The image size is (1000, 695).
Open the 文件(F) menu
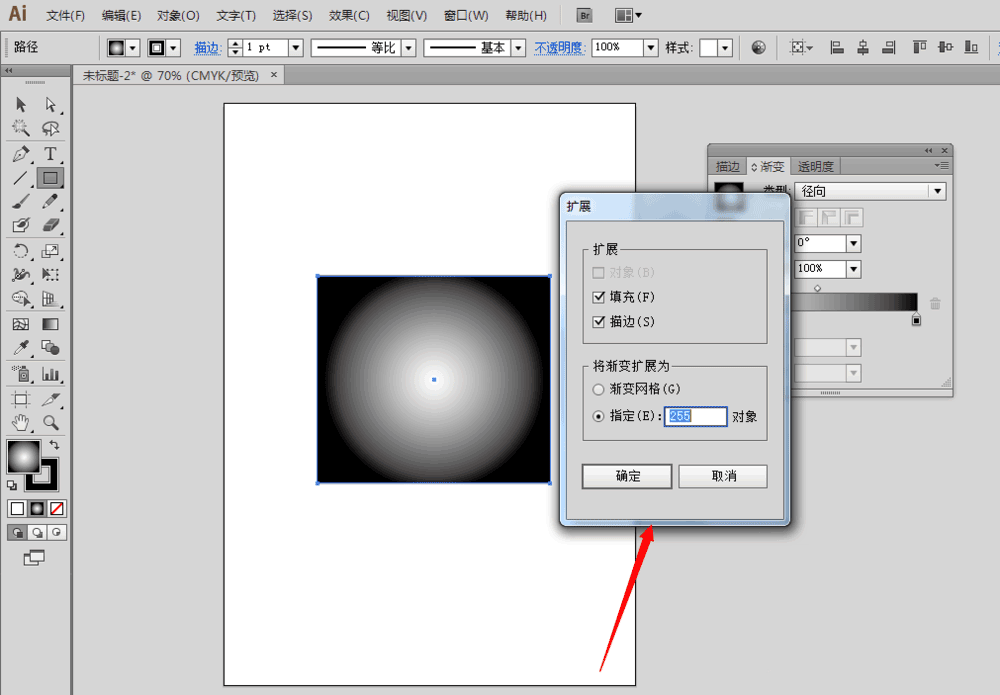click(65, 15)
